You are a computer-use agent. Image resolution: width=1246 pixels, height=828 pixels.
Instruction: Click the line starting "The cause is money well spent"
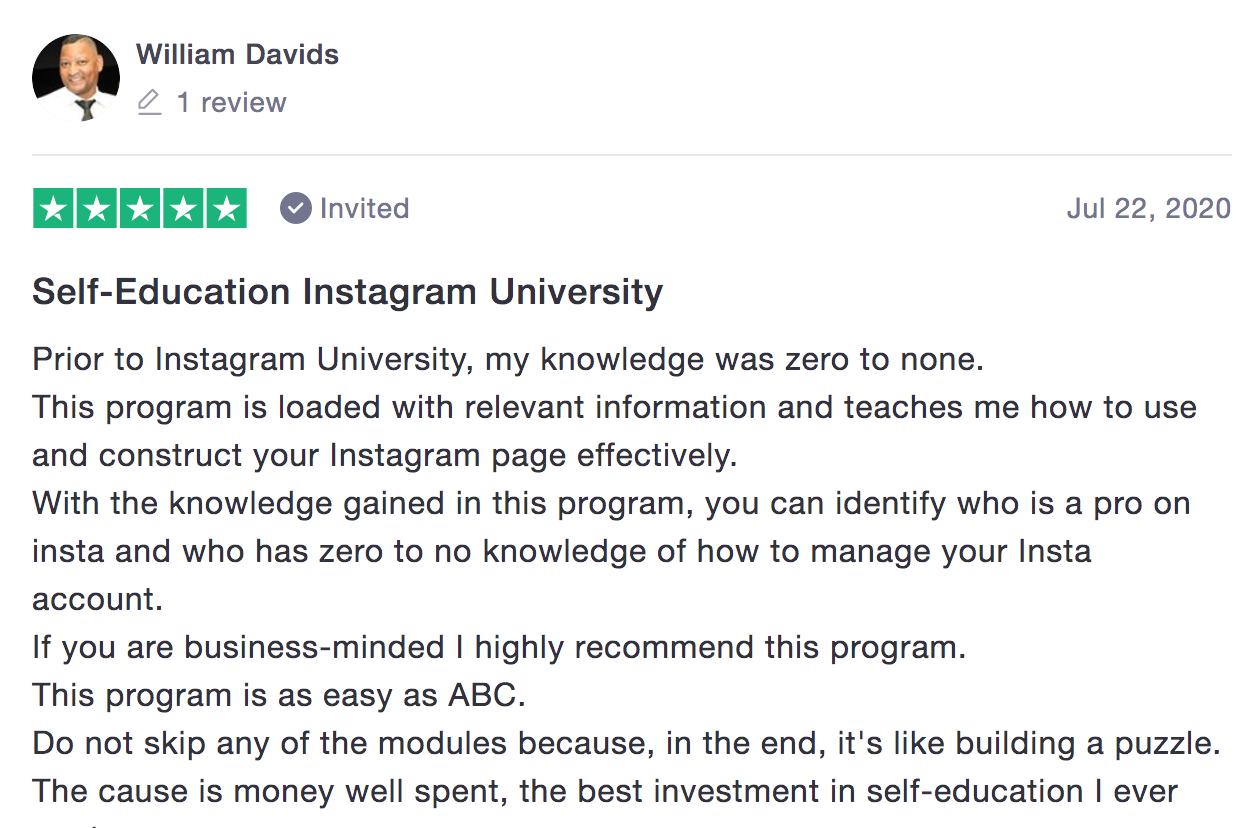(605, 791)
